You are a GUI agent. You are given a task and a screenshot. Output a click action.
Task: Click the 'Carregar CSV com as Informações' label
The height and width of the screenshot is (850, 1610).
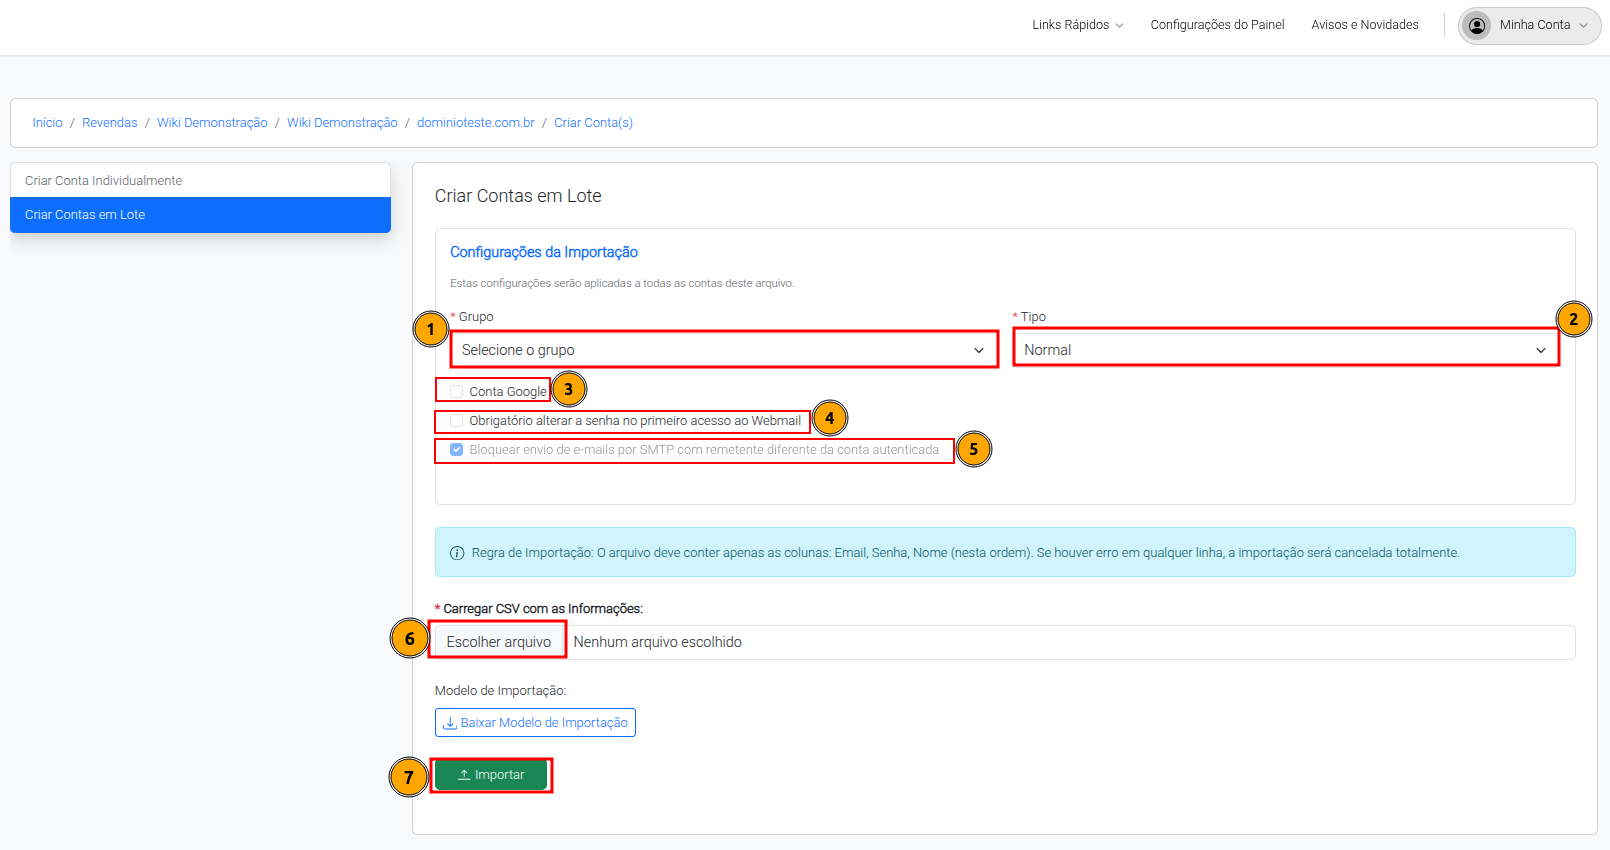point(543,609)
